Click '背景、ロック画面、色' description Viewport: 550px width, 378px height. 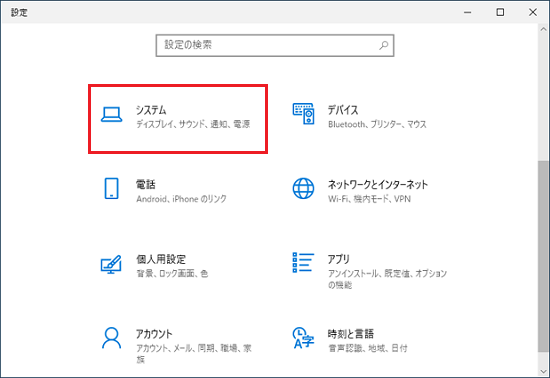pos(172,274)
